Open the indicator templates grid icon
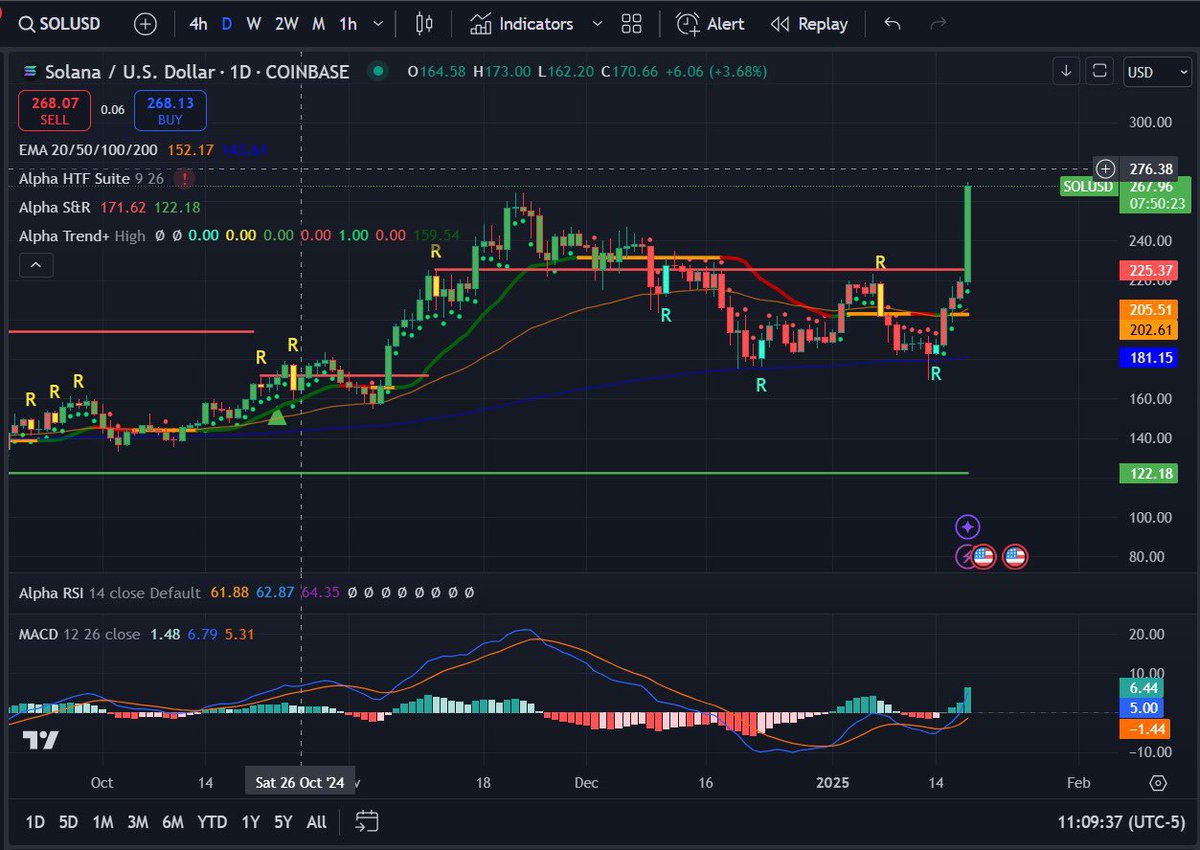 (631, 24)
